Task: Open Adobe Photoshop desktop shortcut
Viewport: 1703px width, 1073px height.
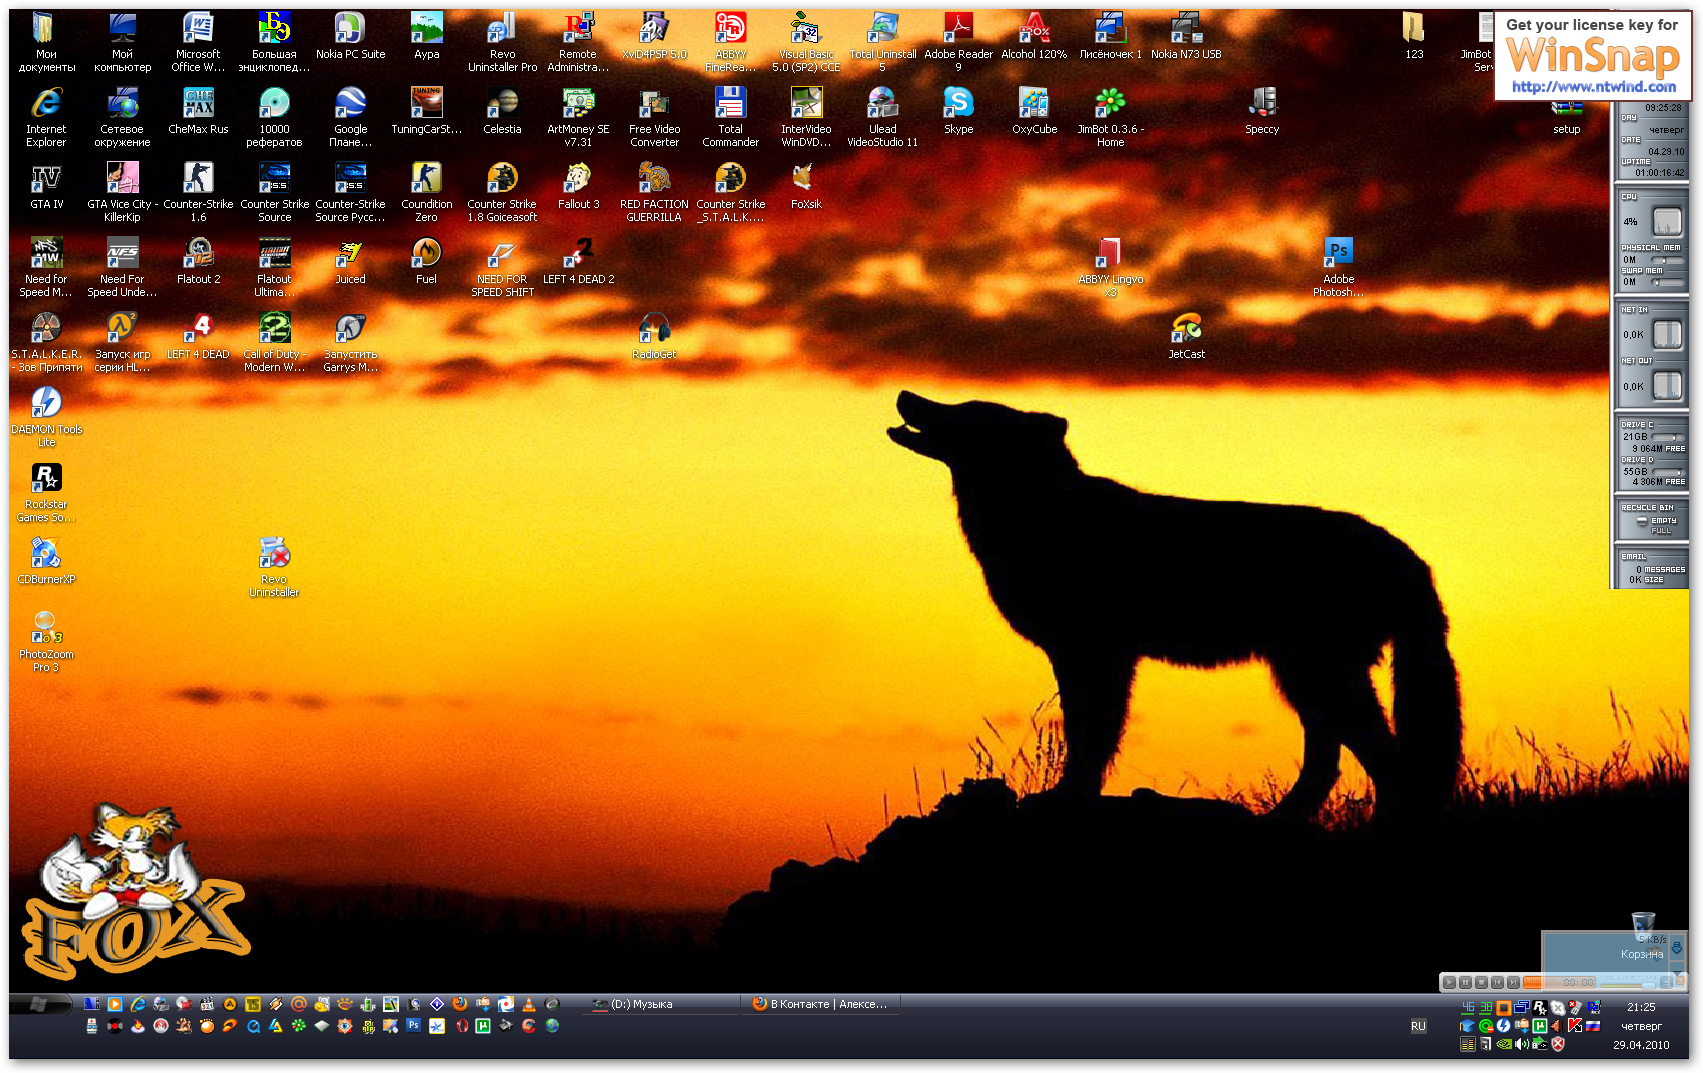Action: click(1338, 254)
